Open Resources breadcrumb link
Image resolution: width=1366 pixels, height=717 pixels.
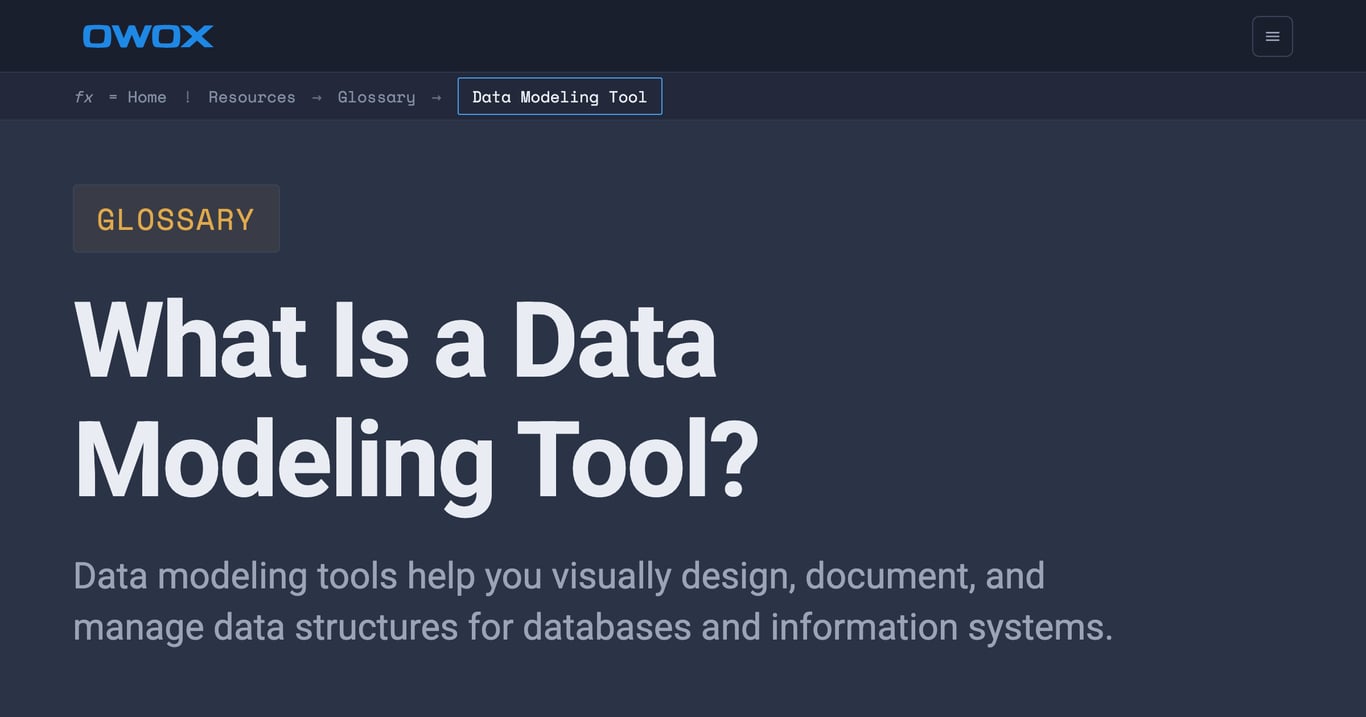[252, 97]
